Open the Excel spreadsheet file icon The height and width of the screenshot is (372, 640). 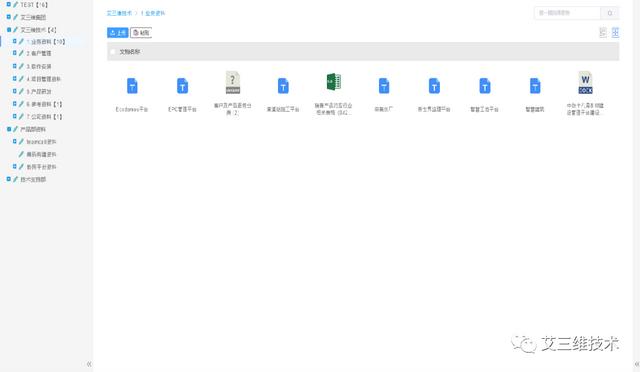pyautogui.click(x=333, y=82)
